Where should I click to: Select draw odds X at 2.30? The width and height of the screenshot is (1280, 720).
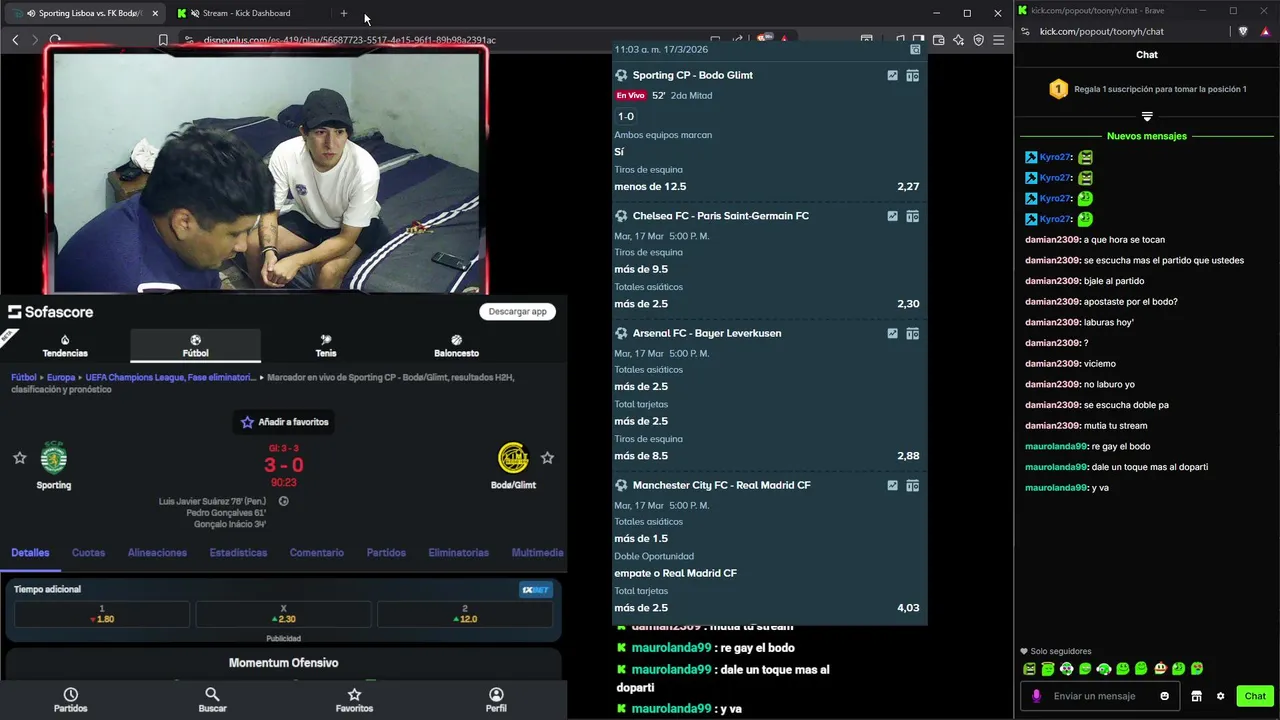(284, 614)
